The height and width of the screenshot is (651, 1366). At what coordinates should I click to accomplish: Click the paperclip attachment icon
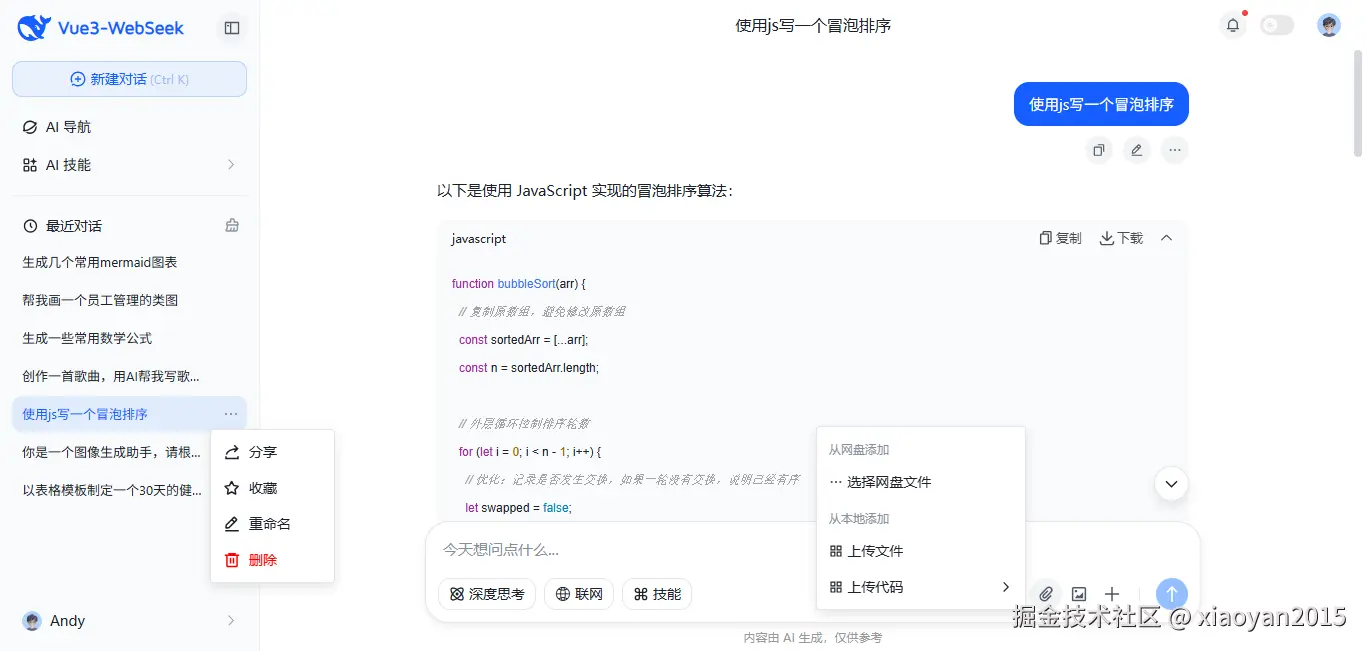coord(1046,593)
